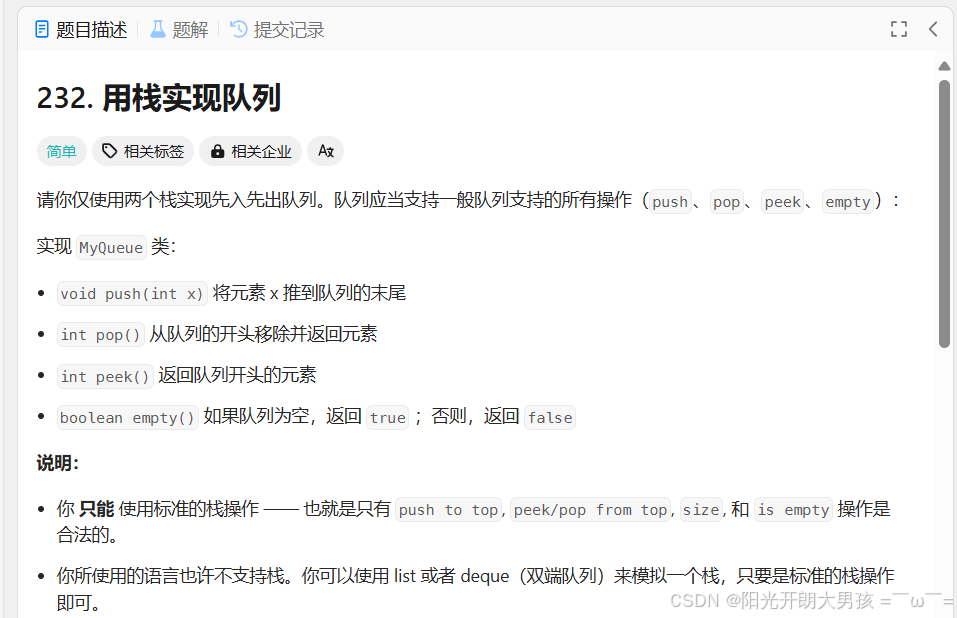Click the translation language icon button
The image size is (957, 618).
coord(325,151)
